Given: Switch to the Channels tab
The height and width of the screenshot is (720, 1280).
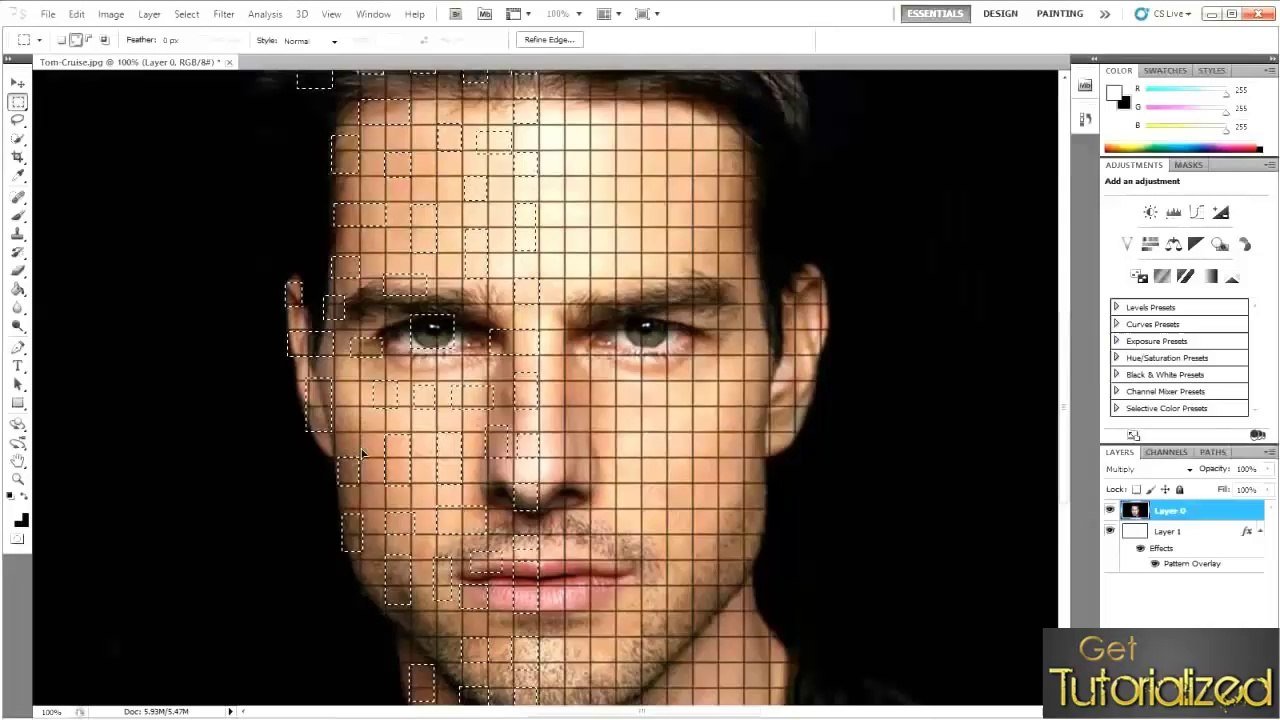Looking at the screenshot, I should click(1166, 452).
